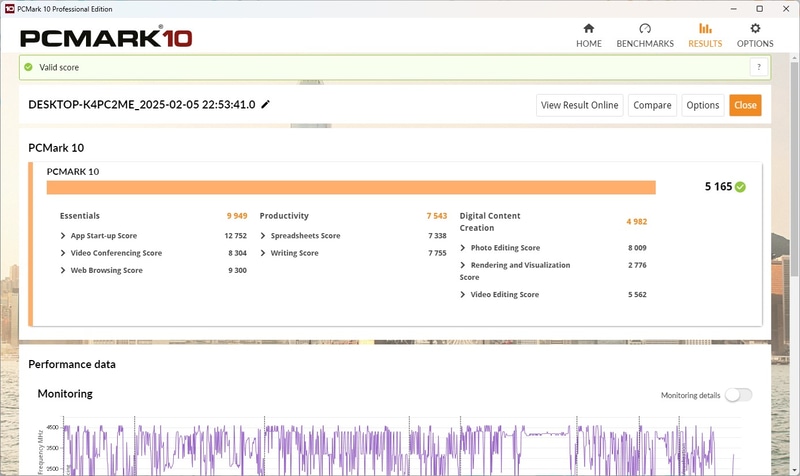The image size is (800, 476).
Task: Open the Benchmarks gauge icon
Action: pos(645,28)
